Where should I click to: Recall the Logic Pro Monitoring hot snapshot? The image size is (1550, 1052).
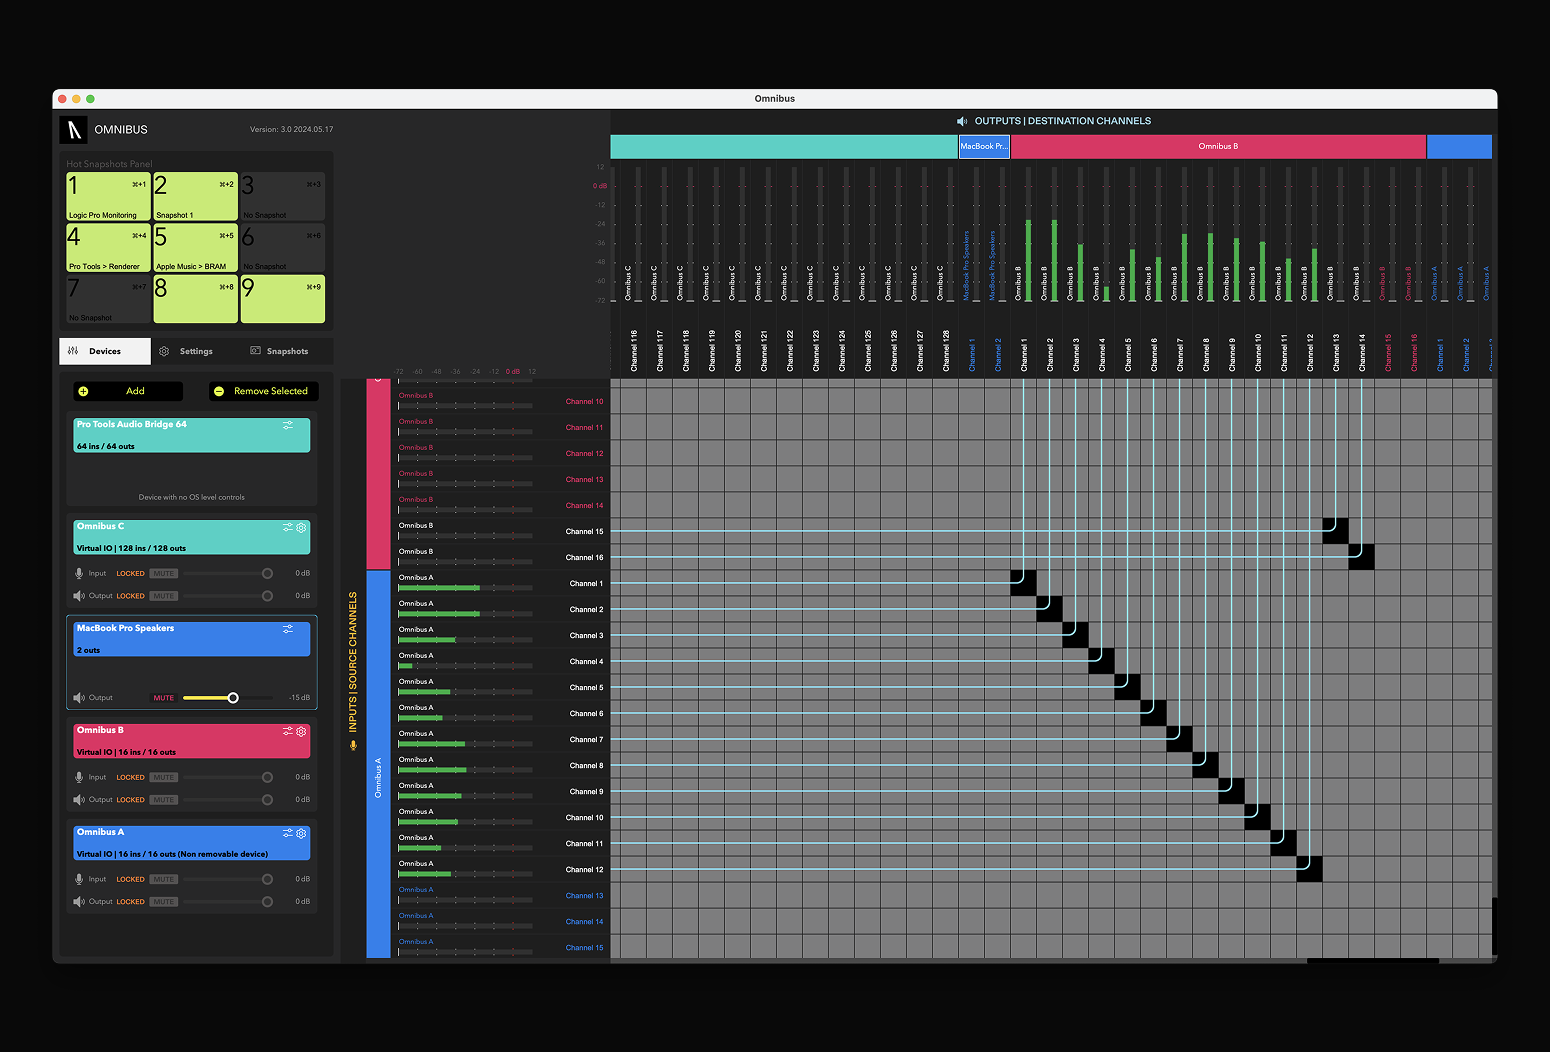(108, 196)
